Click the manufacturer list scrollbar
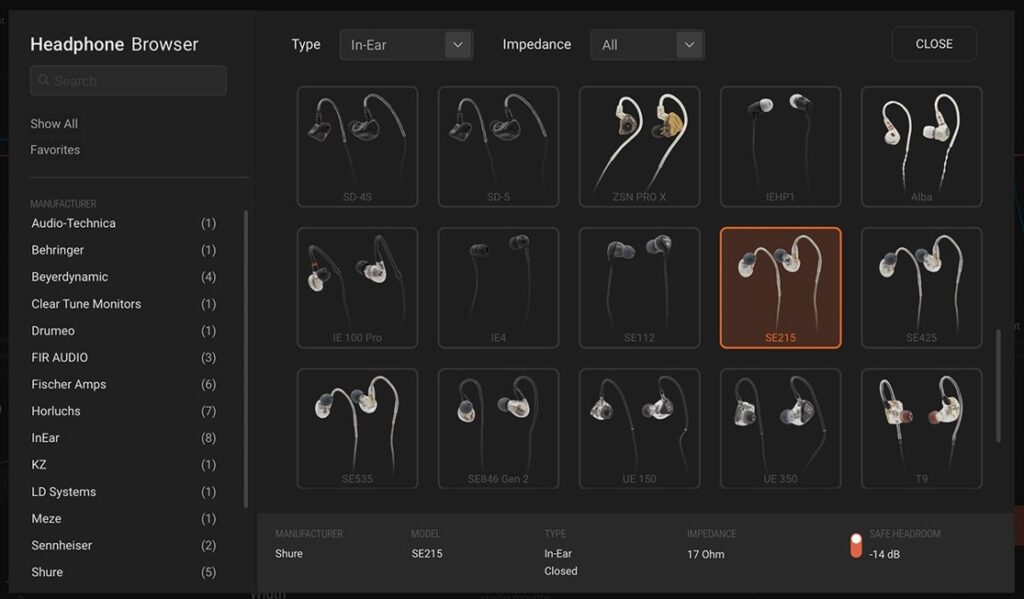This screenshot has height=599, width=1024. 246,359
